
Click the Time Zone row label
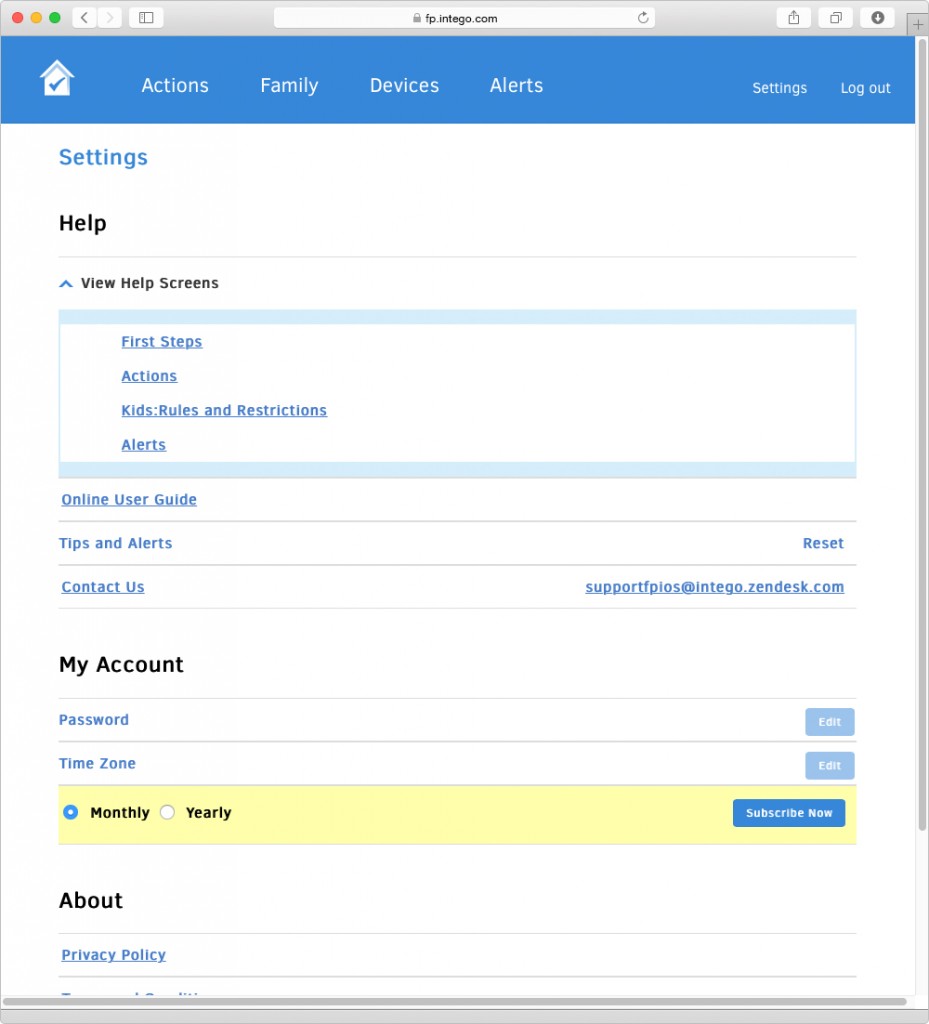pyautogui.click(x=97, y=763)
